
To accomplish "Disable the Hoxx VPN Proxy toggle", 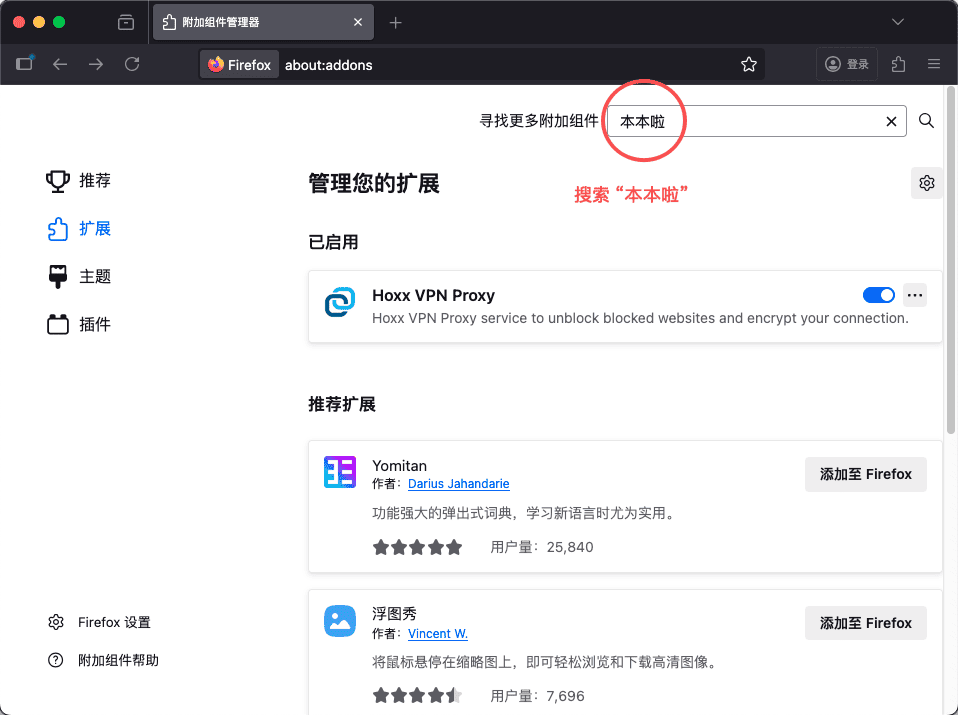I will [x=878, y=295].
